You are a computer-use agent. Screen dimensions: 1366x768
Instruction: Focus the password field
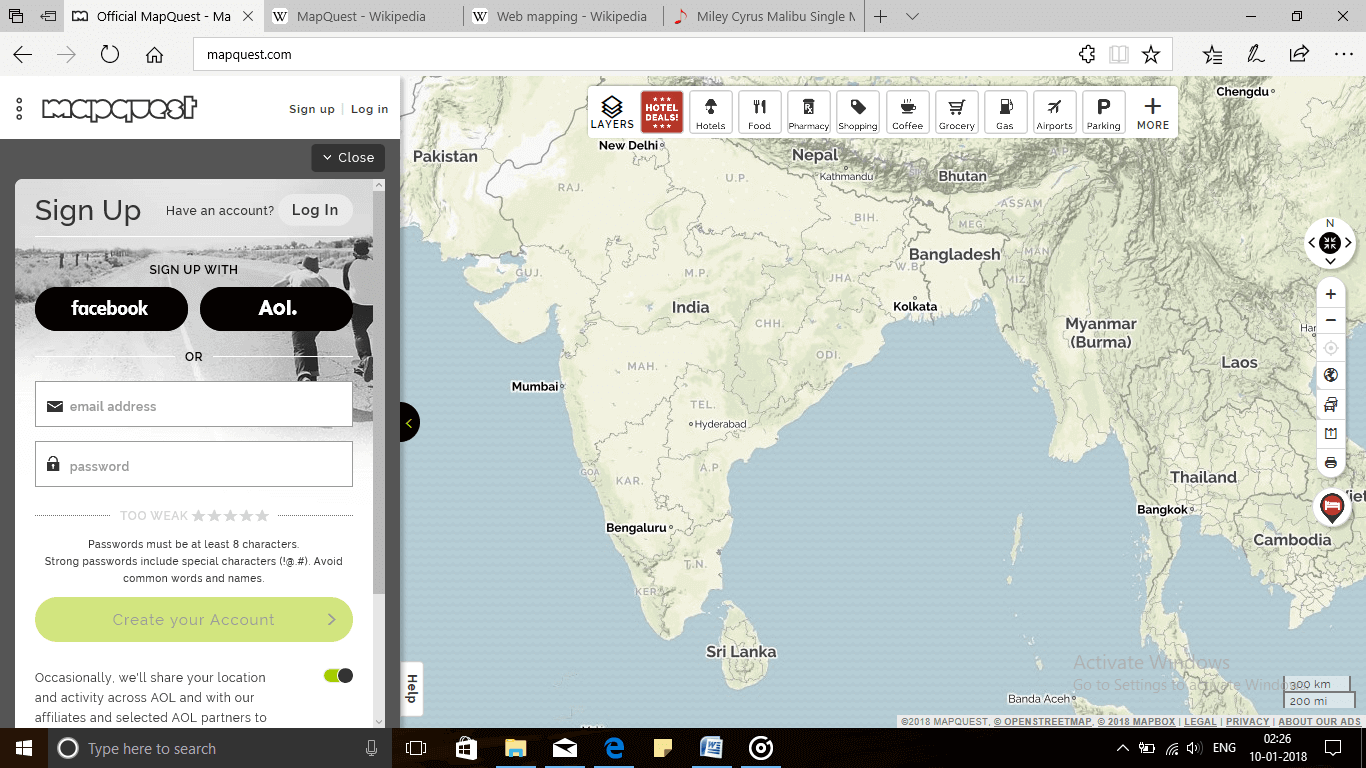click(194, 464)
